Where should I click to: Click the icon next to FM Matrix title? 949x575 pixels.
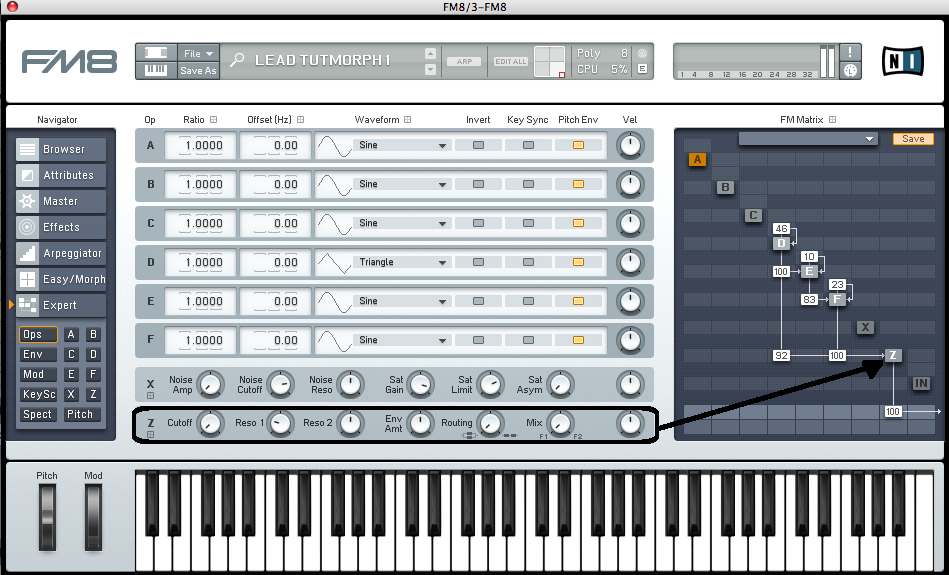[x=832, y=120]
